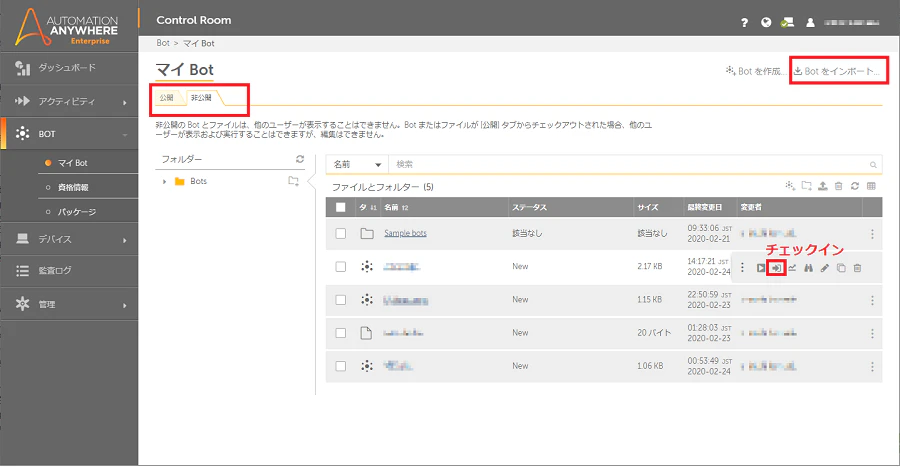Check the 20 バイト file row checkbox
The height and width of the screenshot is (467, 900).
pos(340,333)
